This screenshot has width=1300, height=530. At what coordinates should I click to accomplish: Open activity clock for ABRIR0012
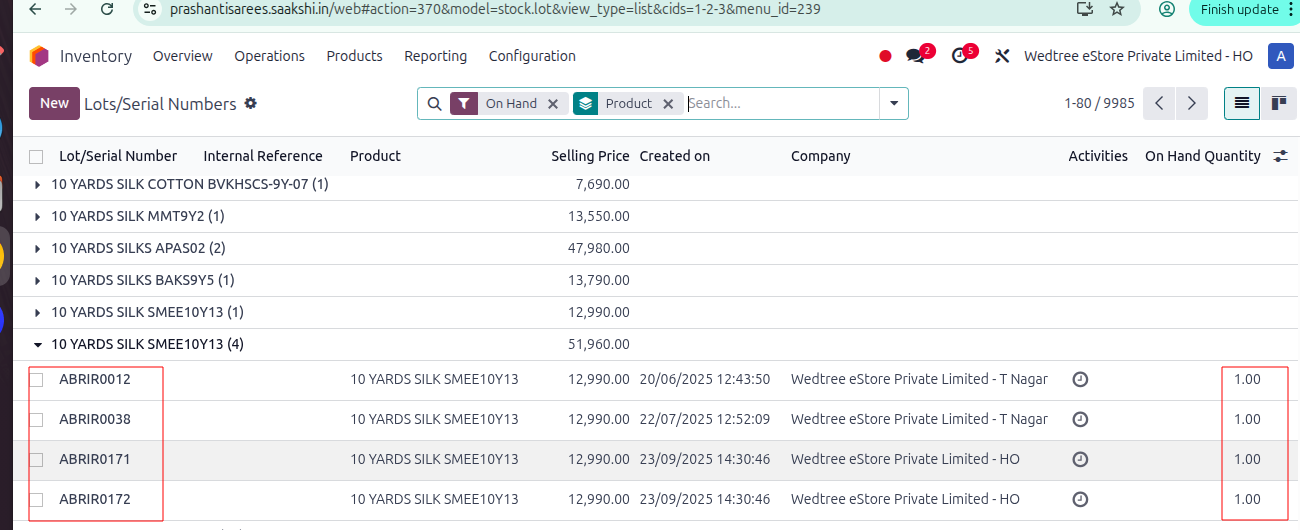click(1080, 379)
